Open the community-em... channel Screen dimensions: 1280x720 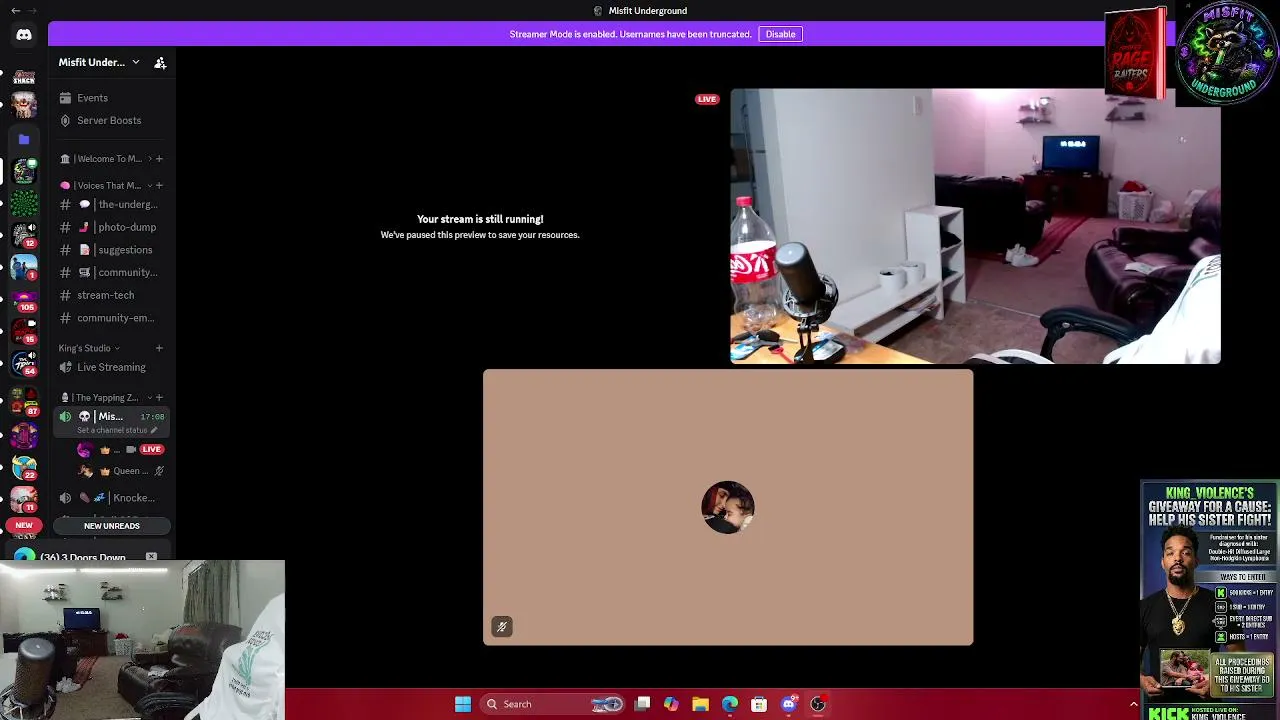point(112,318)
